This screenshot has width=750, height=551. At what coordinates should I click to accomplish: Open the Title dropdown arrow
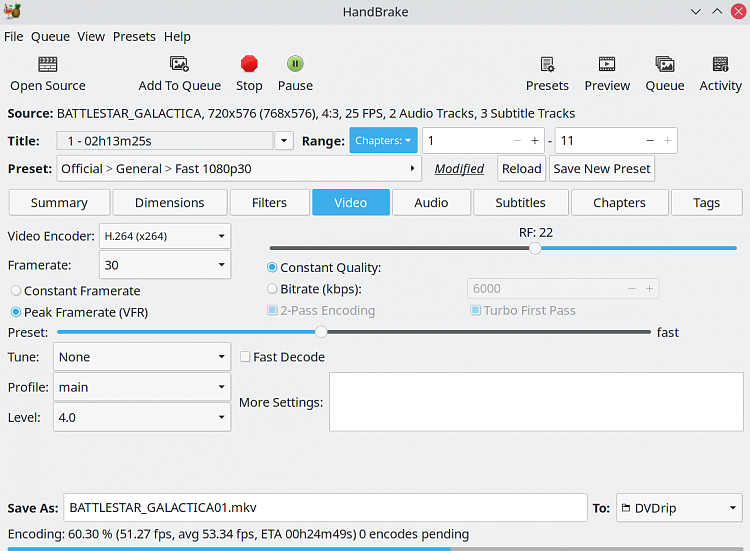[x=284, y=141]
